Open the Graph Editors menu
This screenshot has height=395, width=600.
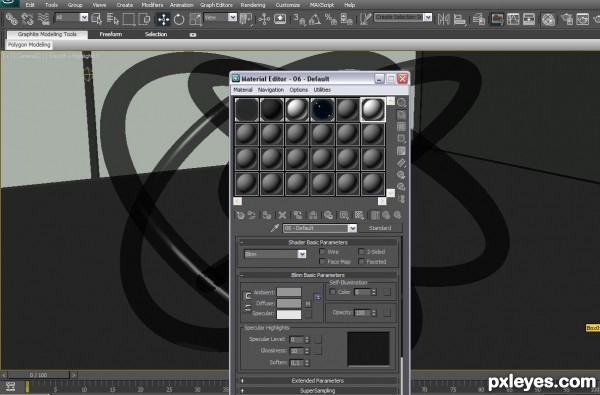pos(216,5)
